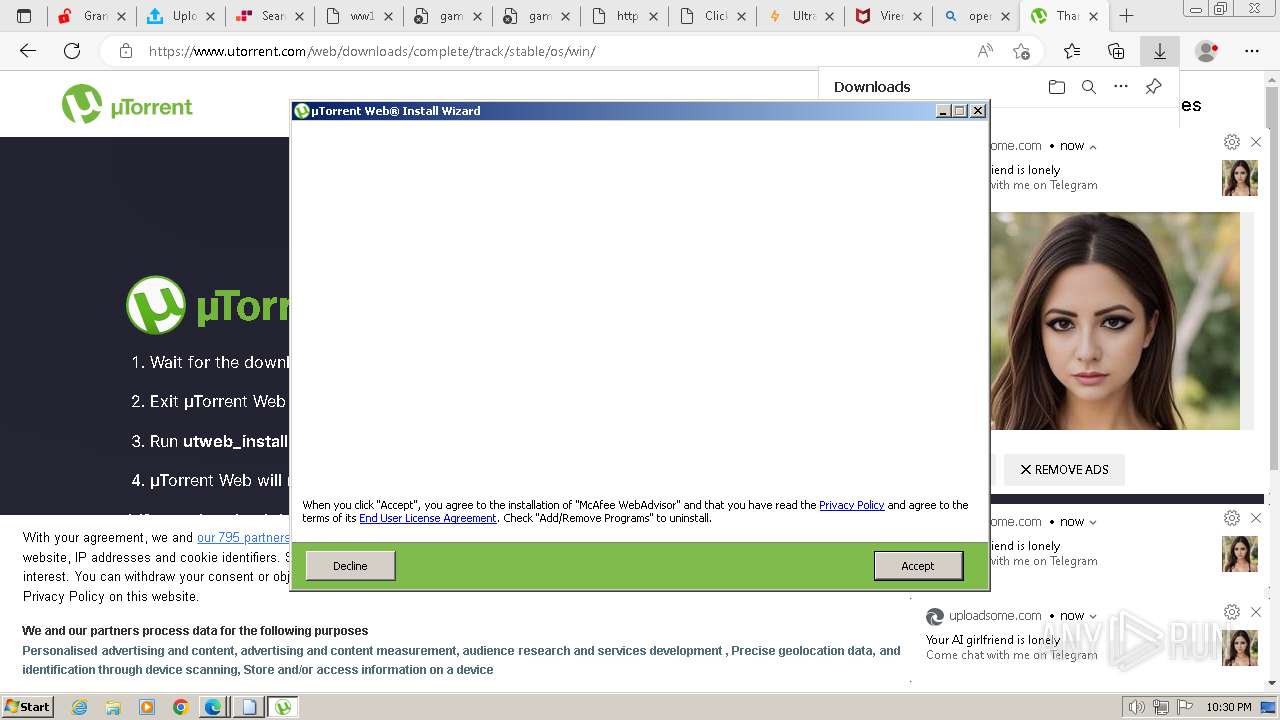The image size is (1280, 720).
Task: Refresh the current page
Action: pos(72,51)
